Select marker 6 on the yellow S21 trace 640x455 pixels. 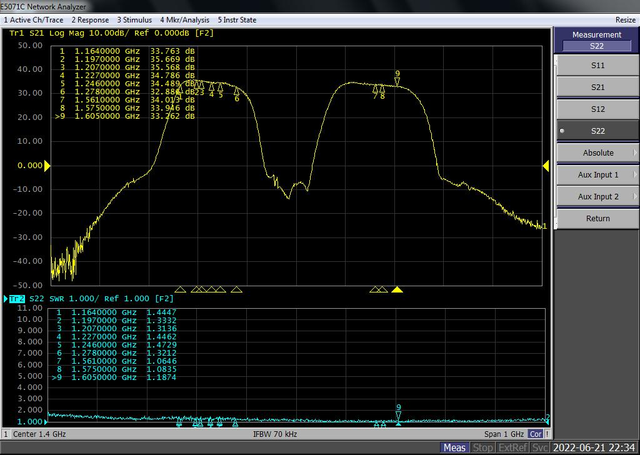tap(237, 92)
